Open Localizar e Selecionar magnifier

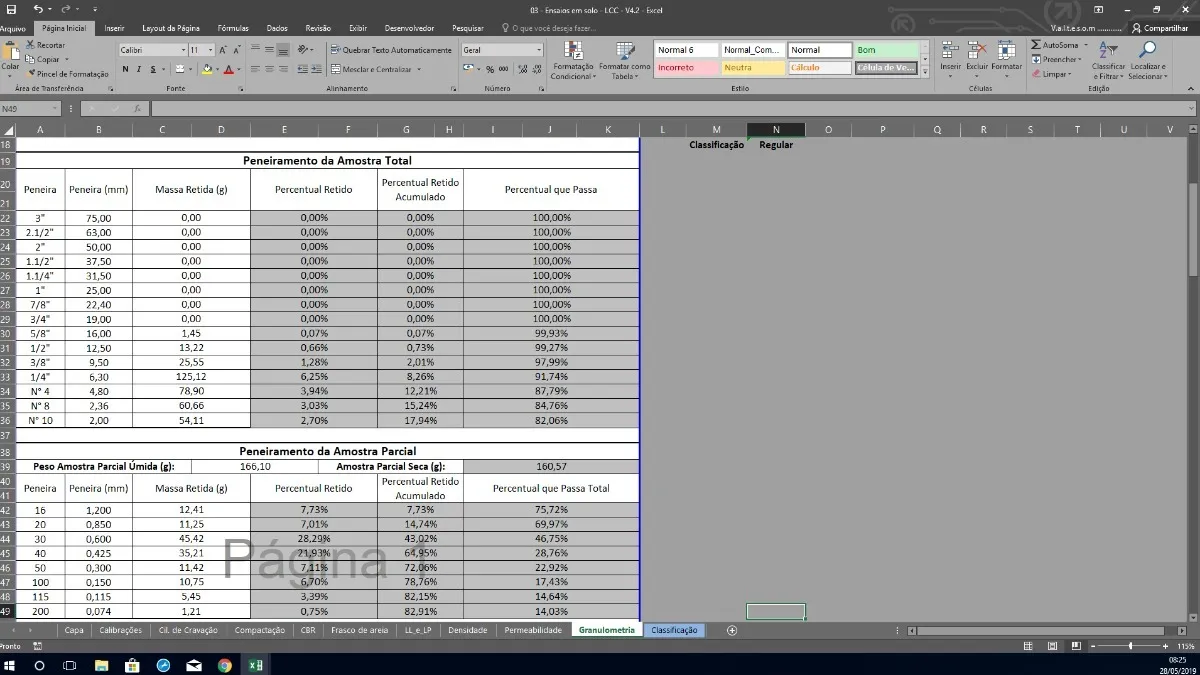pyautogui.click(x=1147, y=50)
